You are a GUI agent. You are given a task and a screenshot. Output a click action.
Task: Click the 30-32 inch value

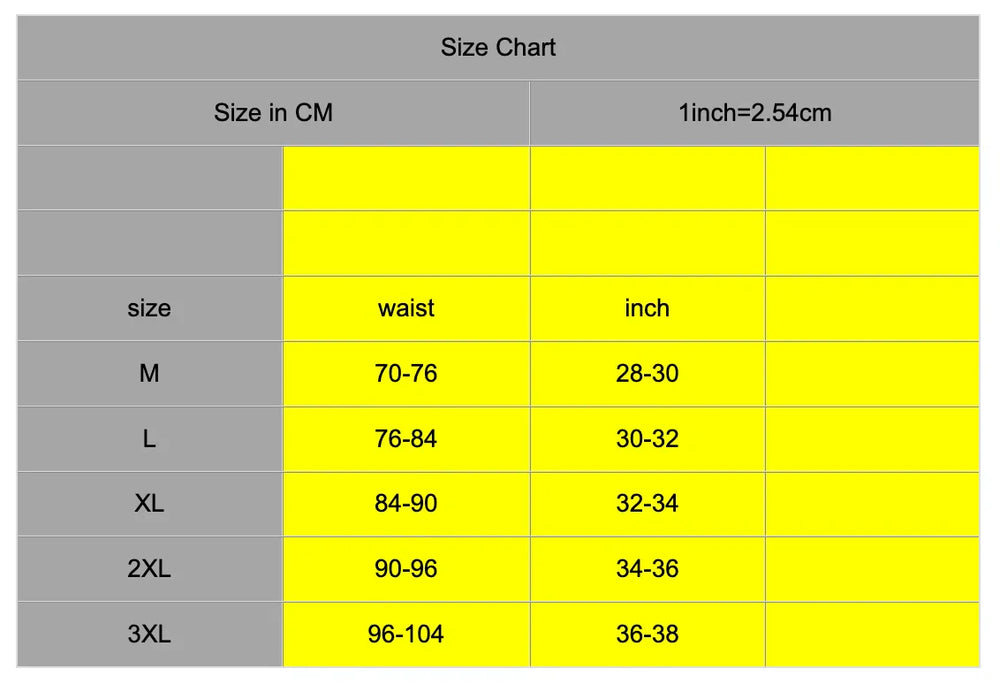tap(647, 438)
